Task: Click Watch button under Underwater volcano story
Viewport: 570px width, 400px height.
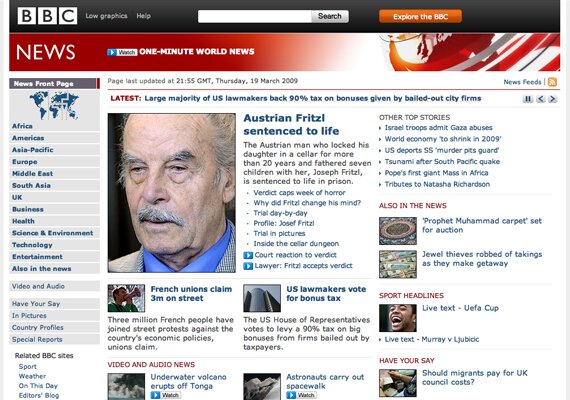Action: point(165,395)
